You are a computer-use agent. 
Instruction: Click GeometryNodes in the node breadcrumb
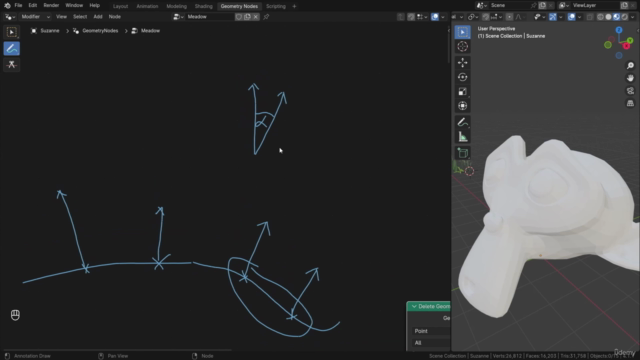pos(100,31)
